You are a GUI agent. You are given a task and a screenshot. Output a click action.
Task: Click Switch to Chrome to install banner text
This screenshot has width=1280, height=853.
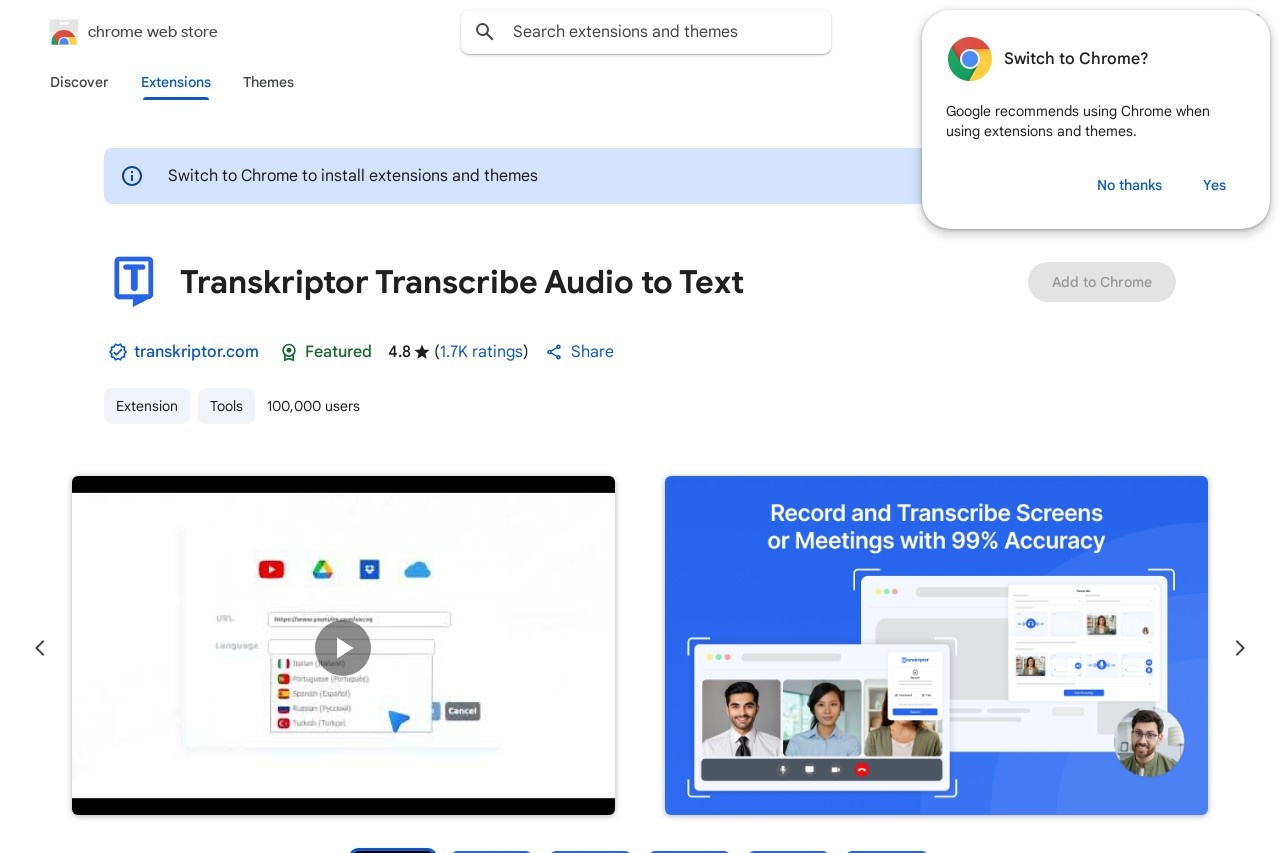point(353,176)
